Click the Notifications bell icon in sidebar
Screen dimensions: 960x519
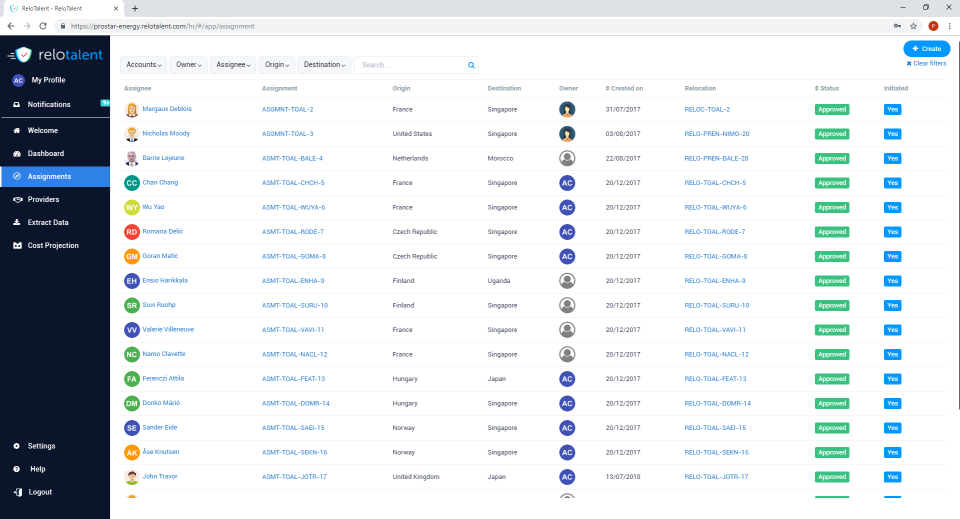point(17,105)
